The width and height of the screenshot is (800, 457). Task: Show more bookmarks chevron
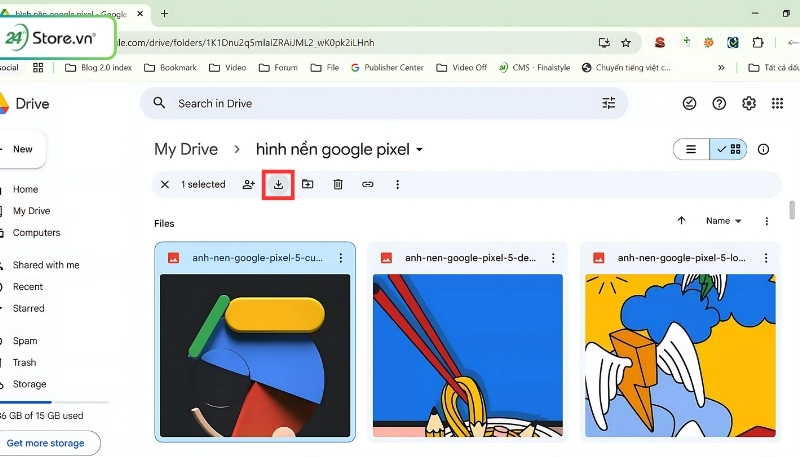click(x=721, y=67)
